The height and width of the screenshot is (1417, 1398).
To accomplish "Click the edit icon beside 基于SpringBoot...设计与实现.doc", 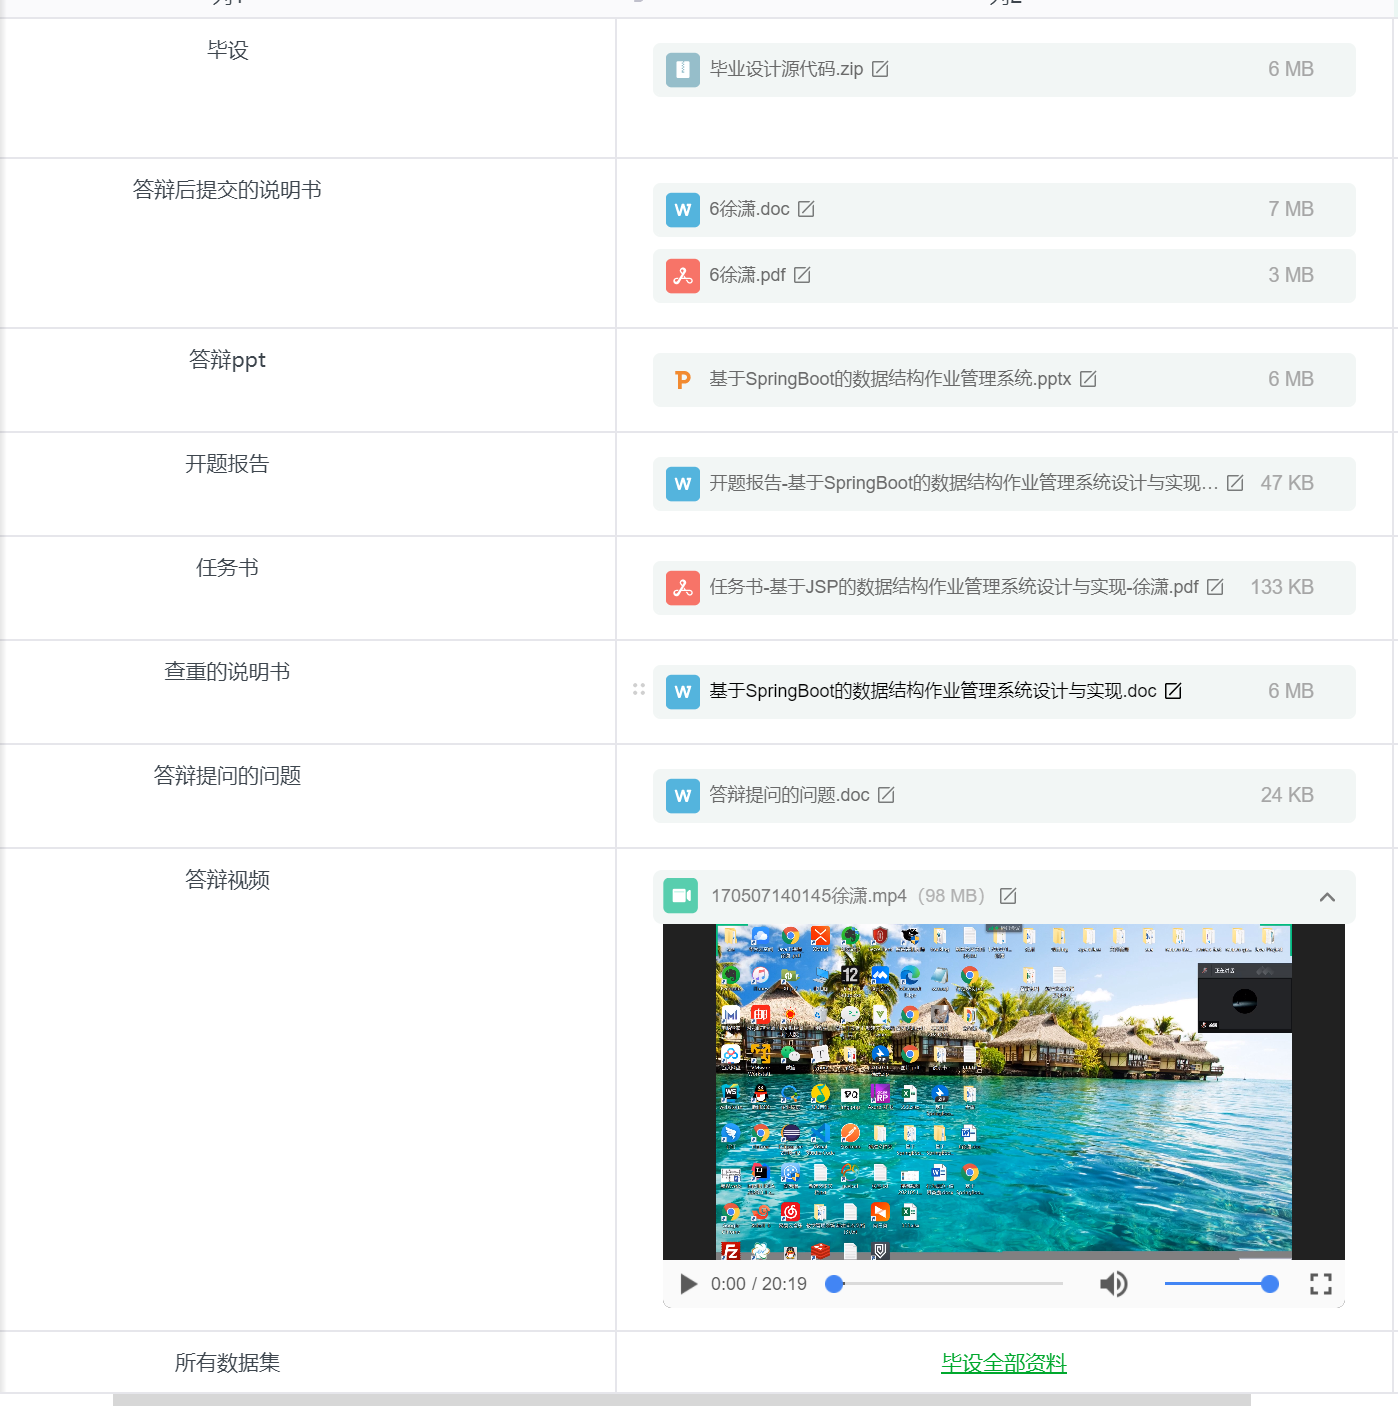I will [1173, 691].
